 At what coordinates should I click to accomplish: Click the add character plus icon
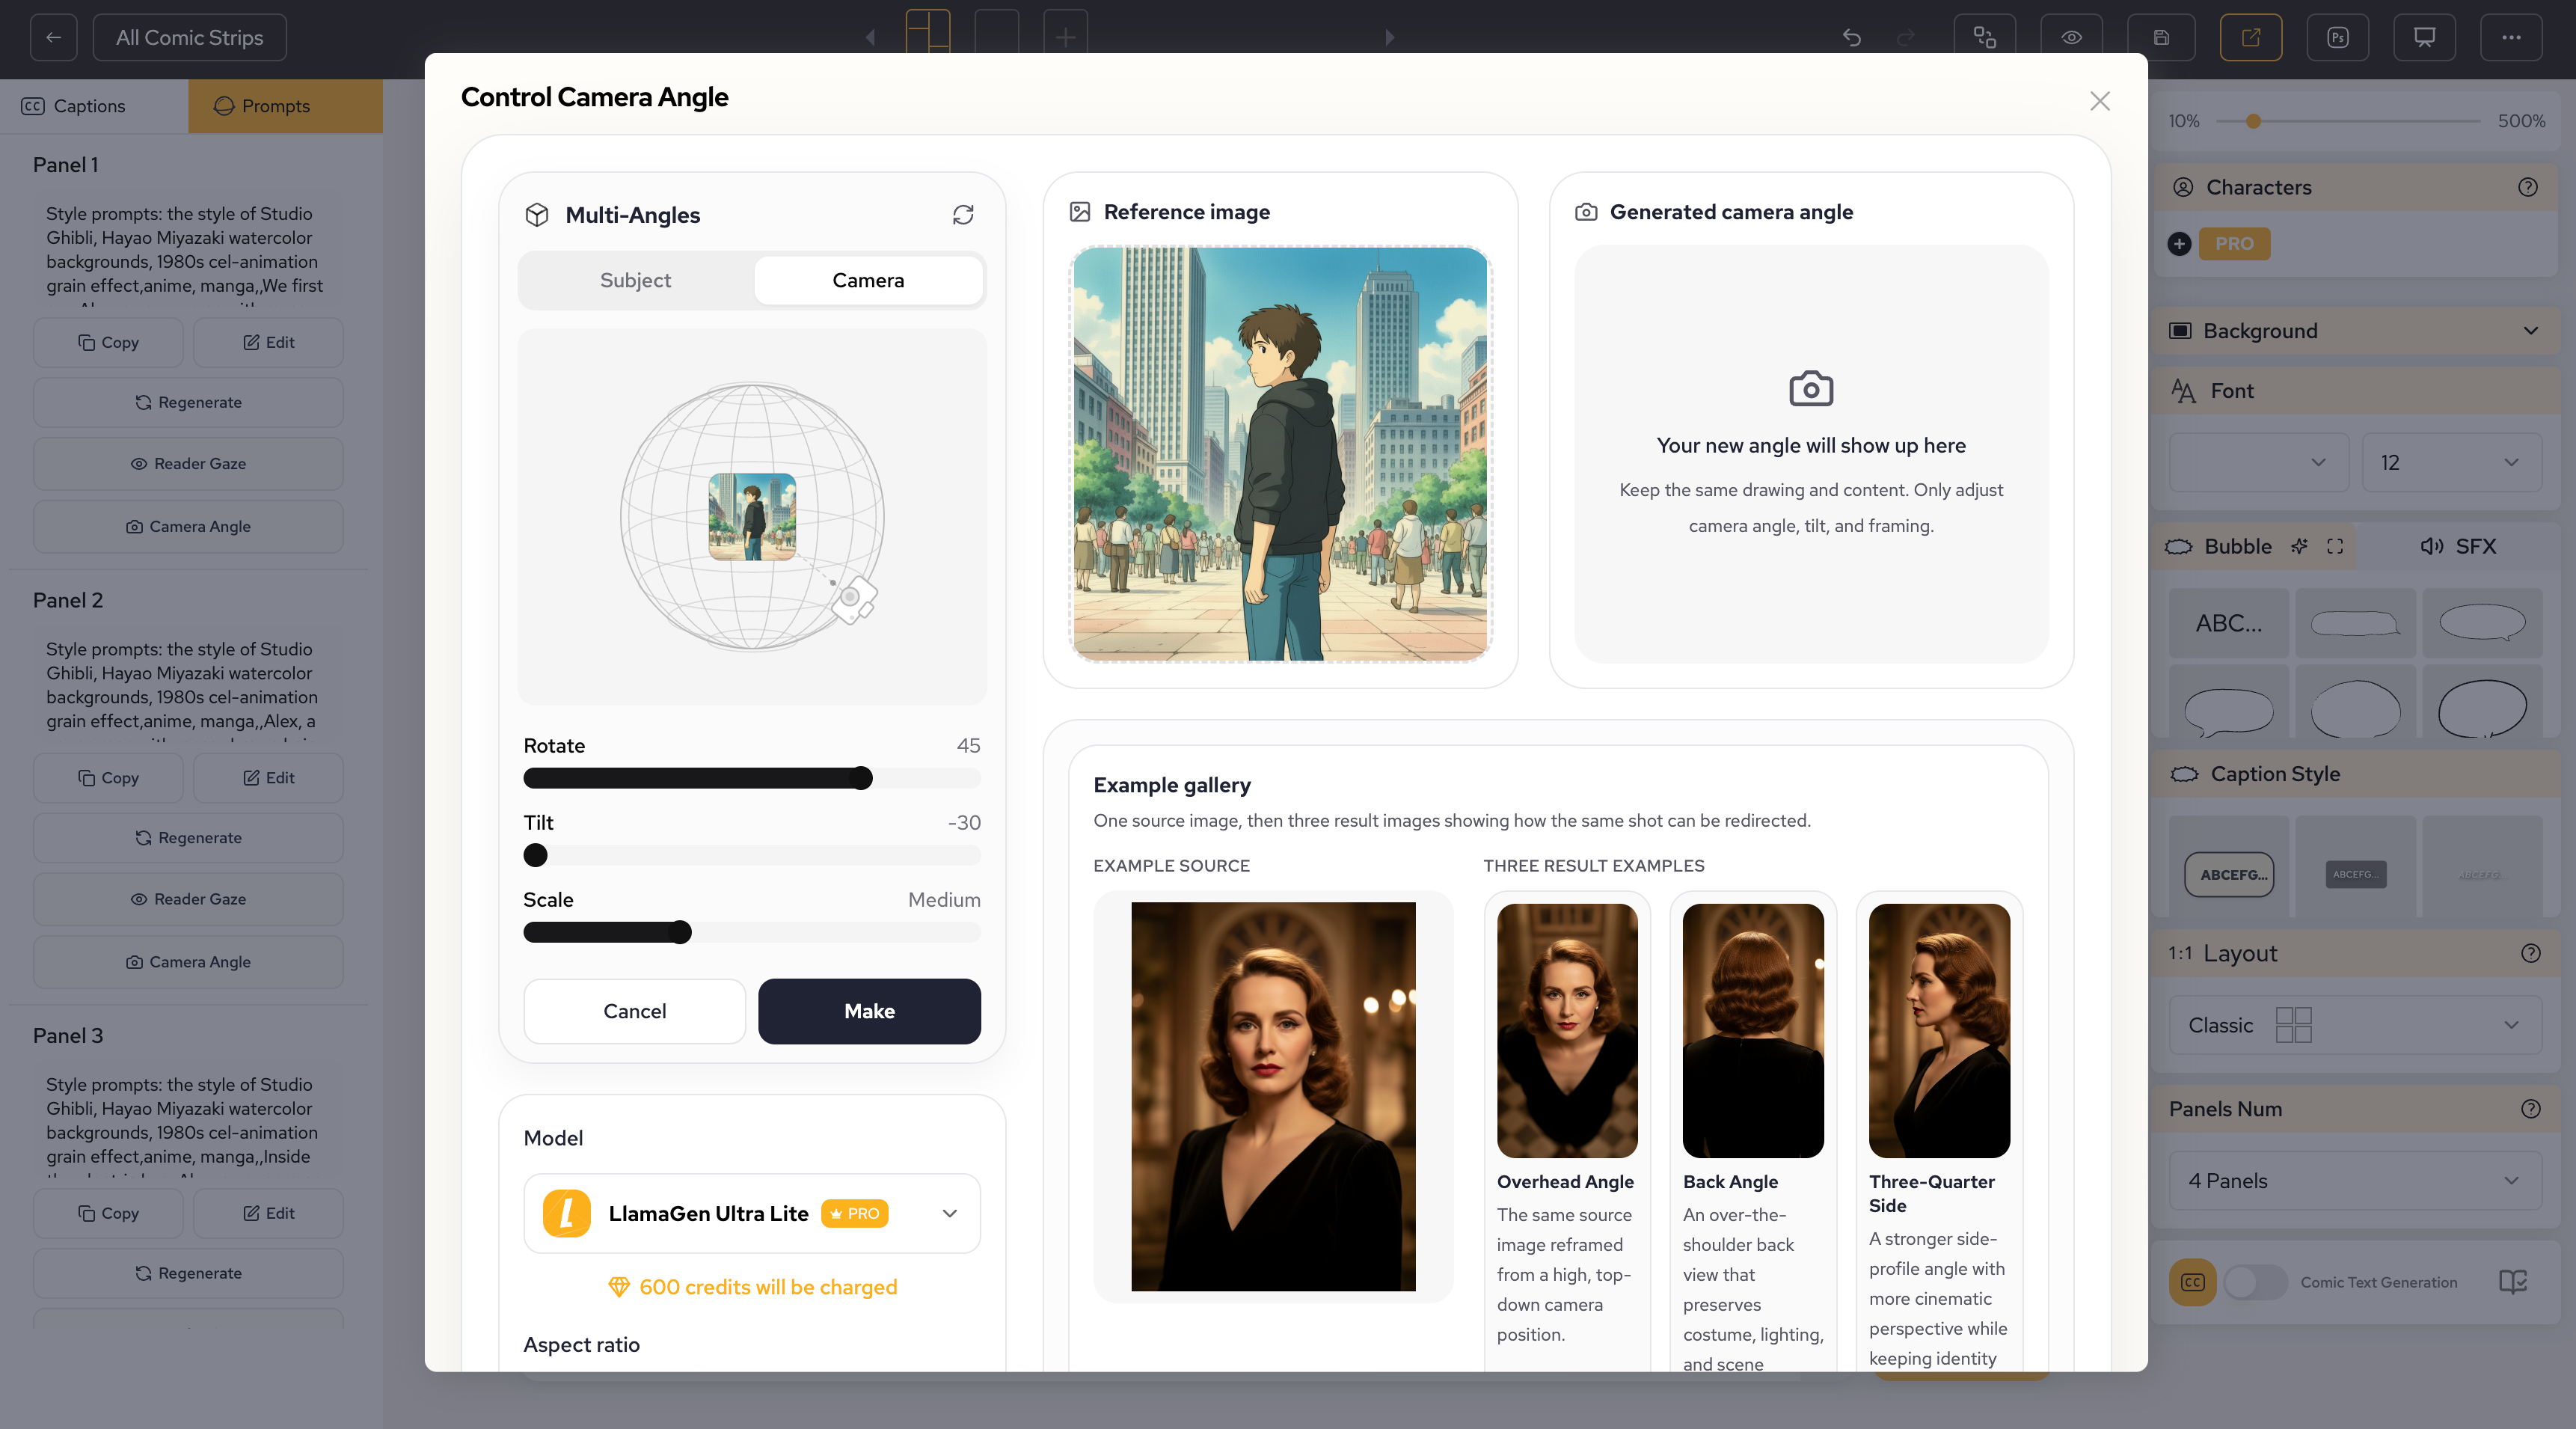click(2179, 243)
